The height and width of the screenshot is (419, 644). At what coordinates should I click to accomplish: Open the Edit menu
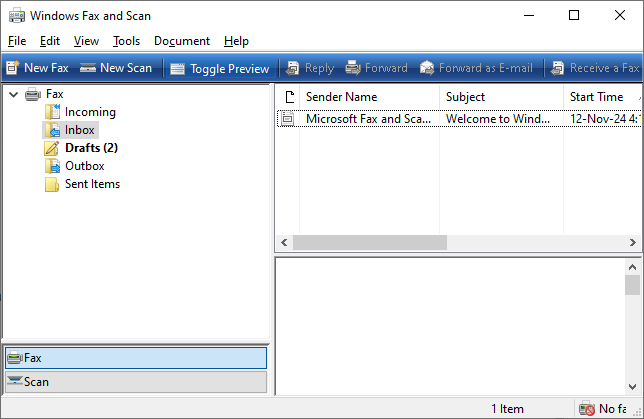coord(50,41)
